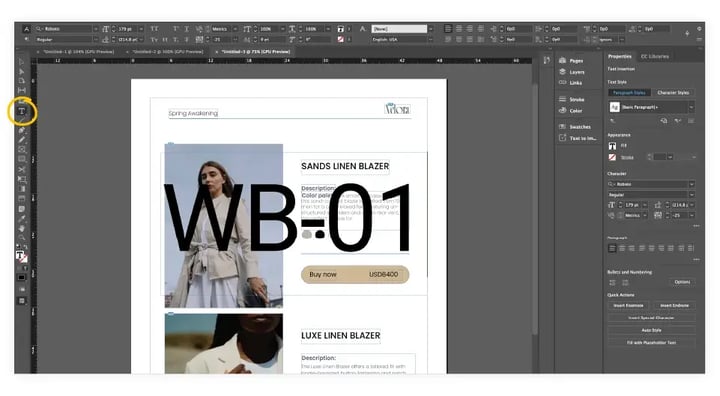Toggle the All Caps button
The image size is (720, 396).
[x=154, y=29]
